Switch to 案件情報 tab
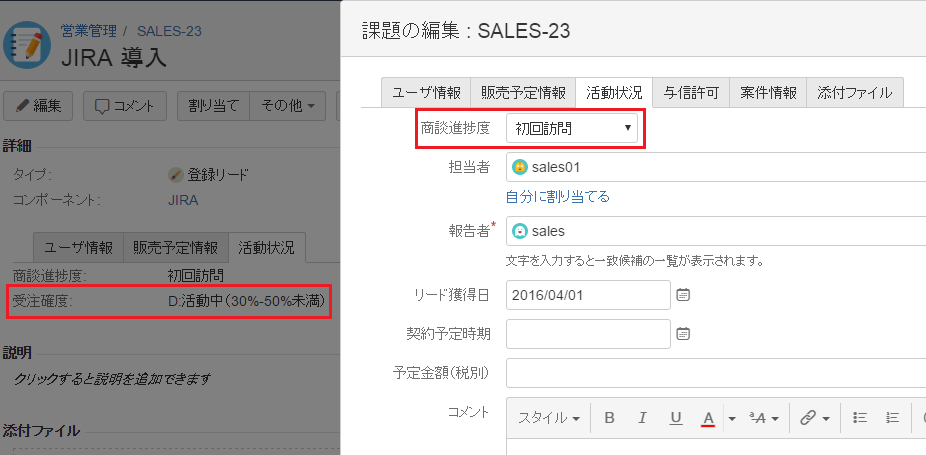Image resolution: width=926 pixels, height=455 pixels. click(x=768, y=93)
